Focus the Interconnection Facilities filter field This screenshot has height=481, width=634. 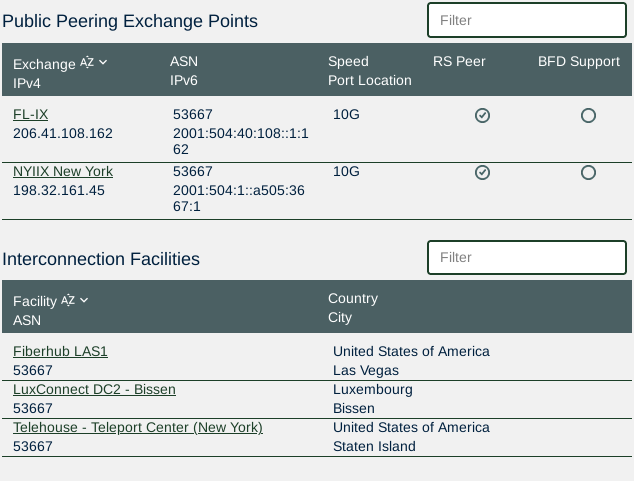point(527,257)
